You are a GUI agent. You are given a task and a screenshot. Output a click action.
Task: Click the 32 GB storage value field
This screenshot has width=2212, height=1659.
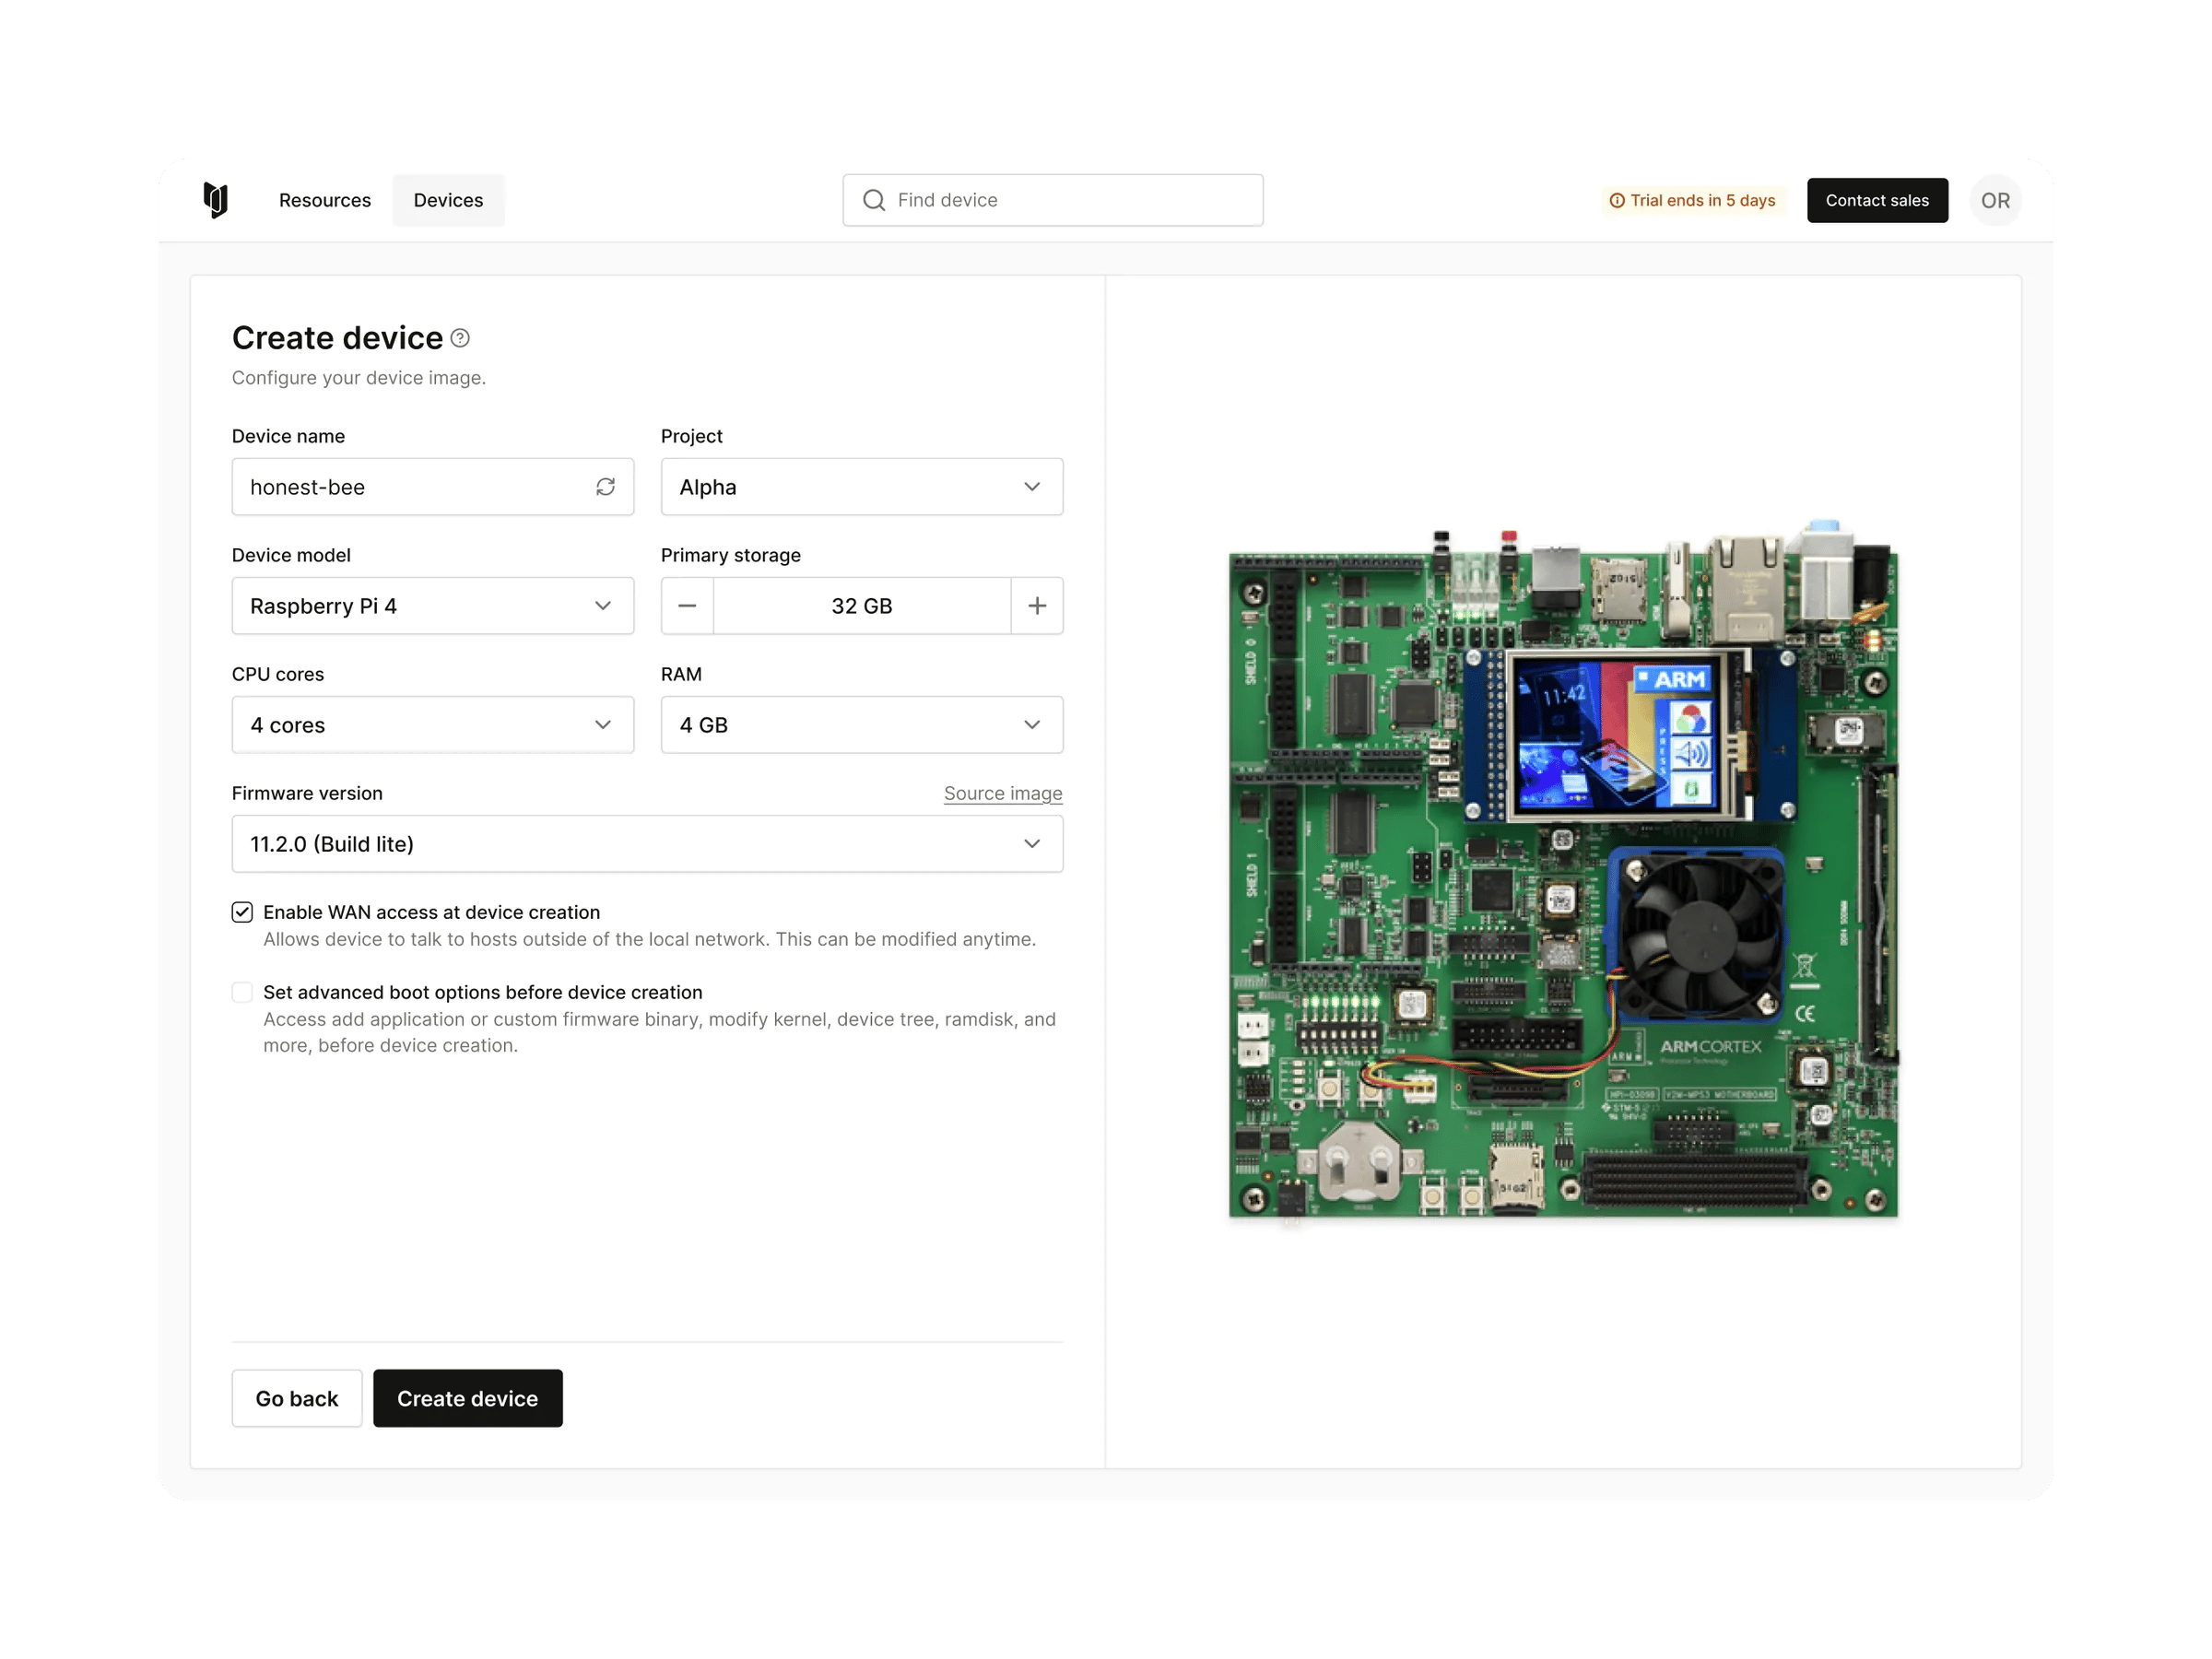[x=862, y=606]
